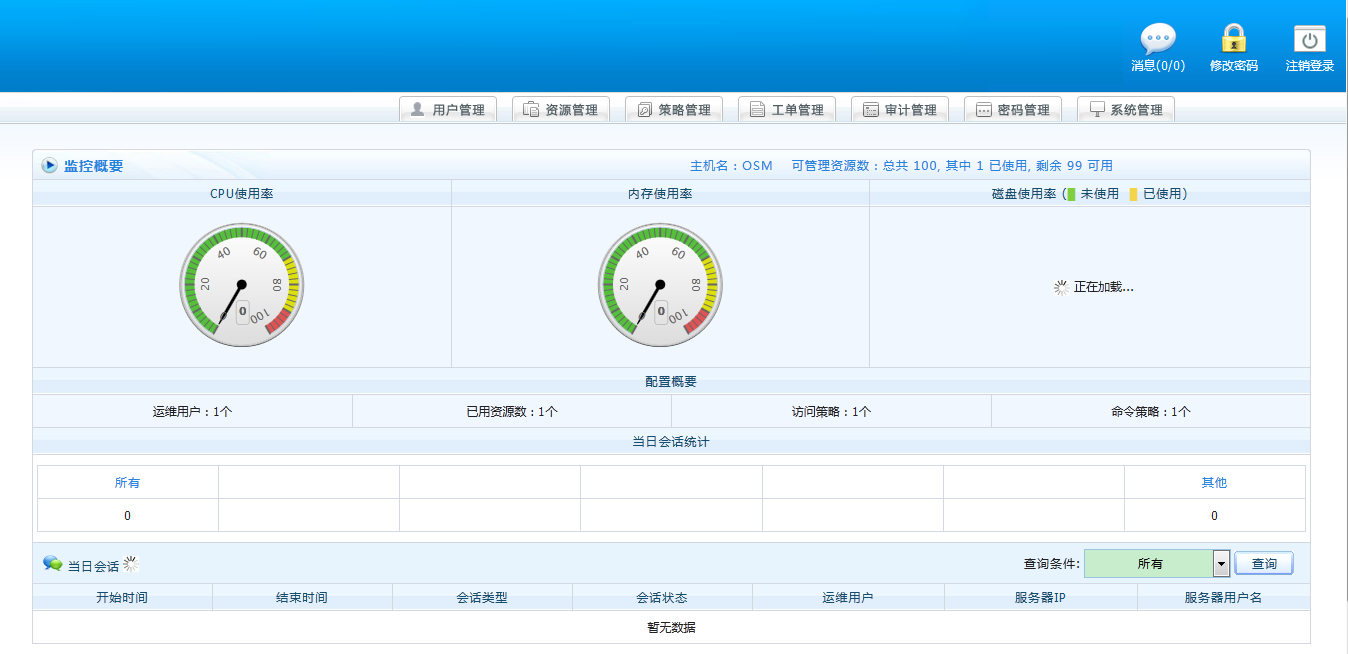Click the green 未使用 legend square
The image size is (1348, 654).
(1071, 194)
